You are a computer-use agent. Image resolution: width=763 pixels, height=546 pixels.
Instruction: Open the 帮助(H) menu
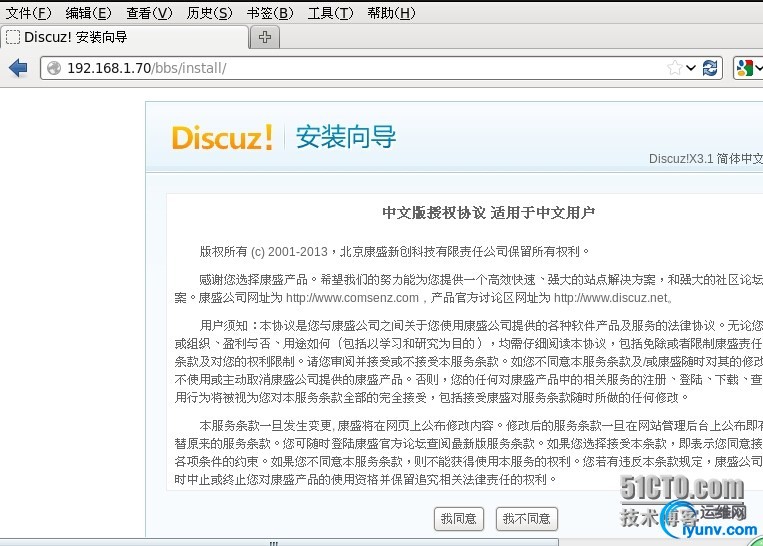coord(391,13)
